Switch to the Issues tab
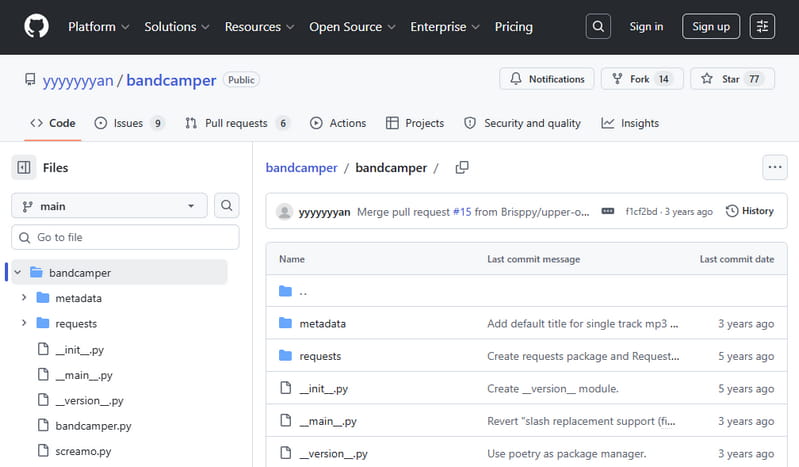 (129, 123)
